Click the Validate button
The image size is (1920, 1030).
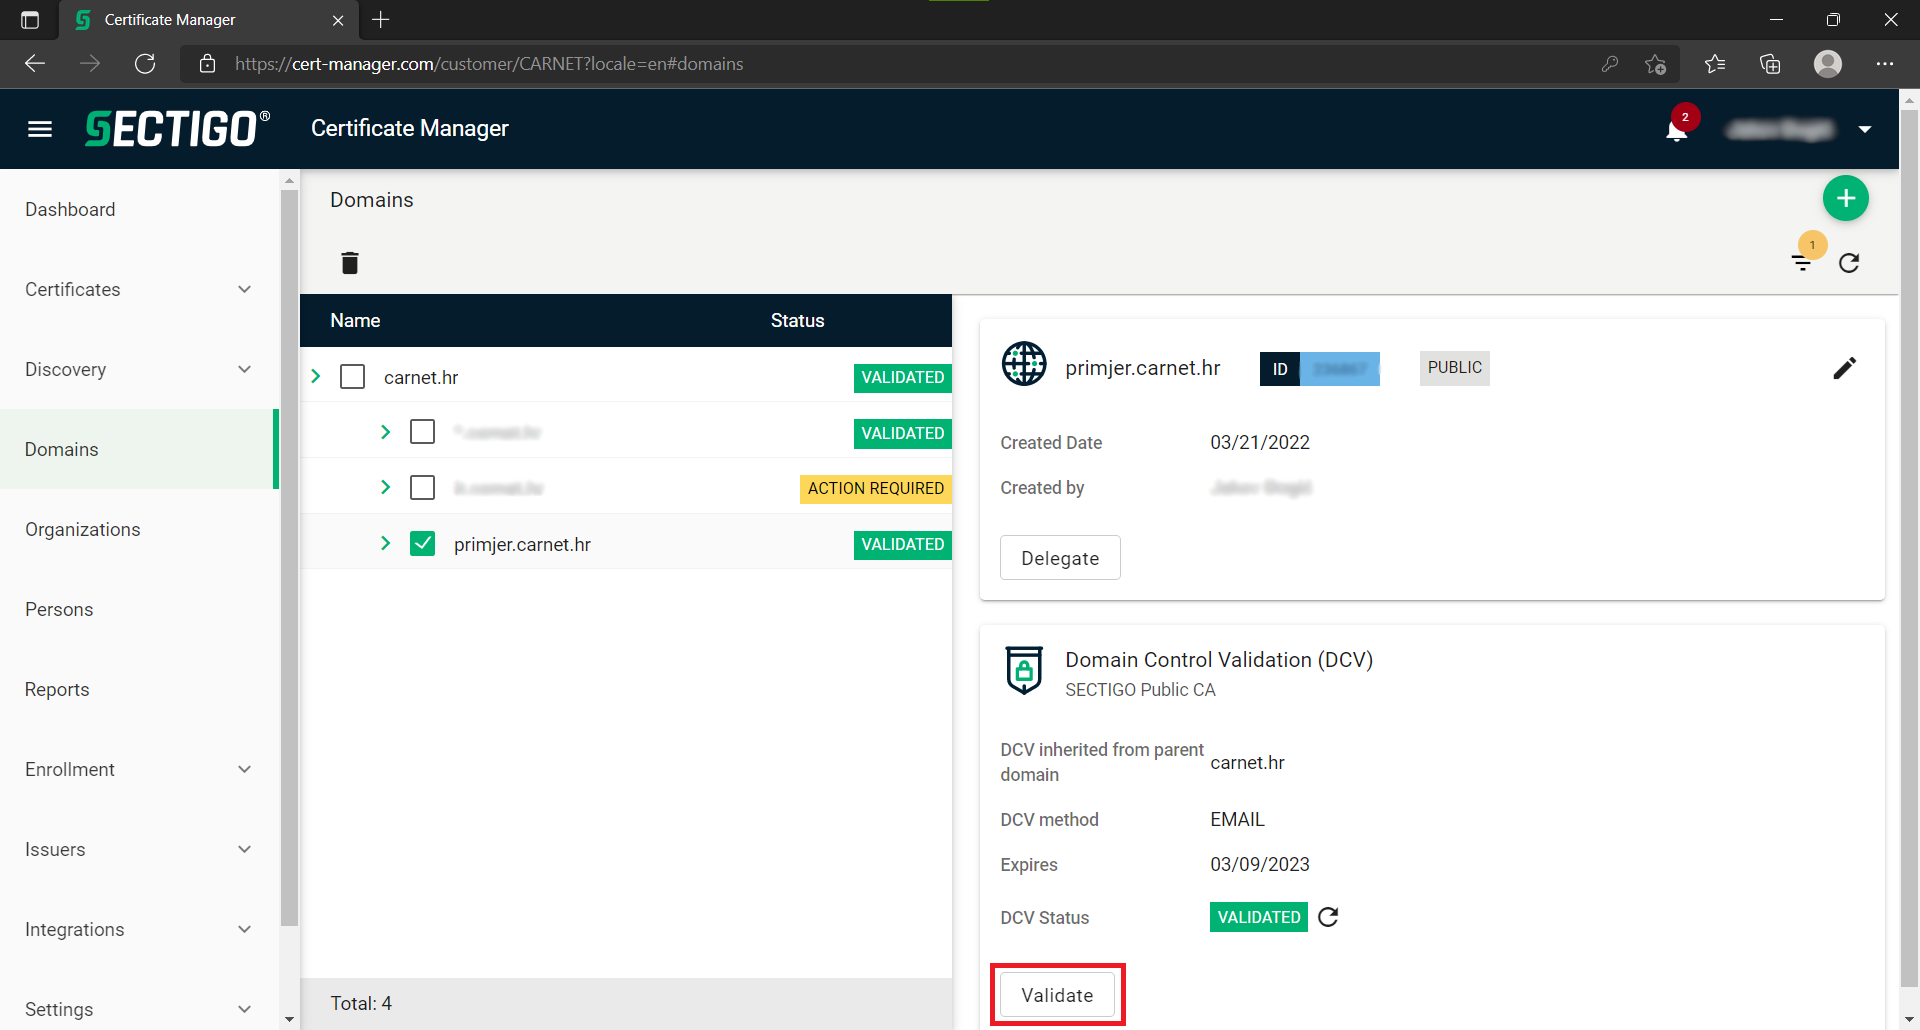coord(1057,995)
